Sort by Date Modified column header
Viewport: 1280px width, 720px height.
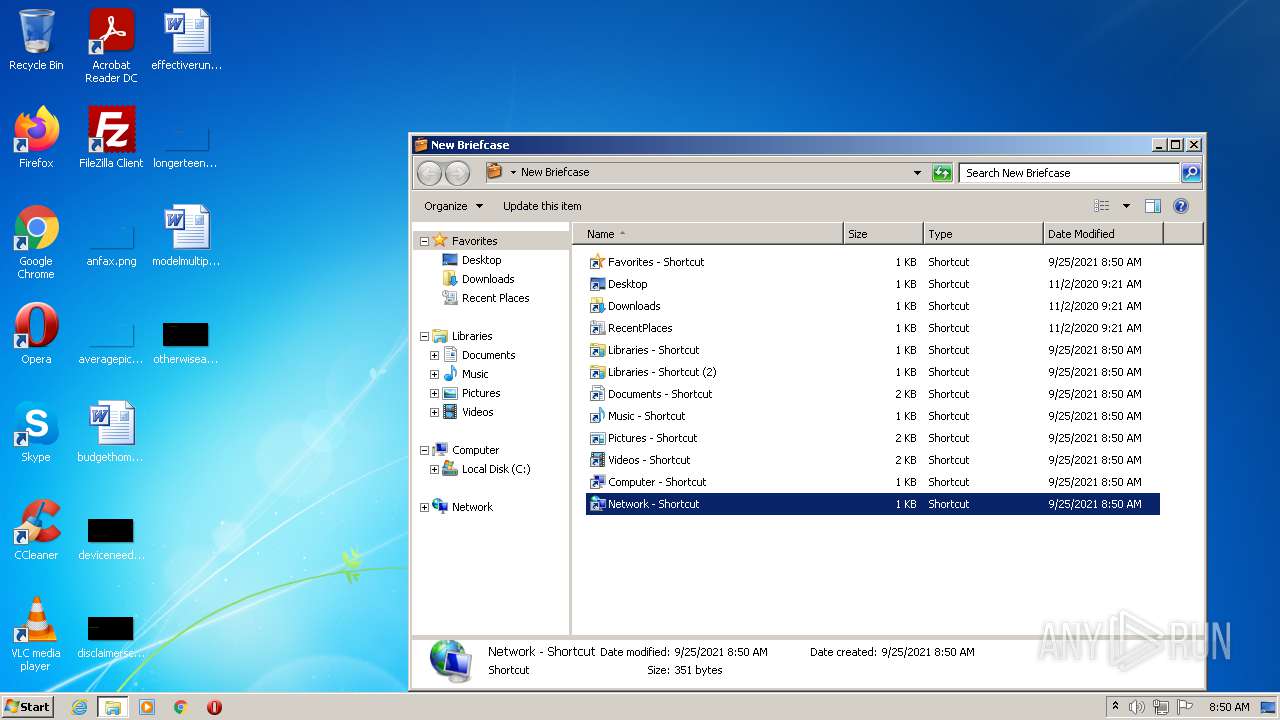click(1104, 234)
